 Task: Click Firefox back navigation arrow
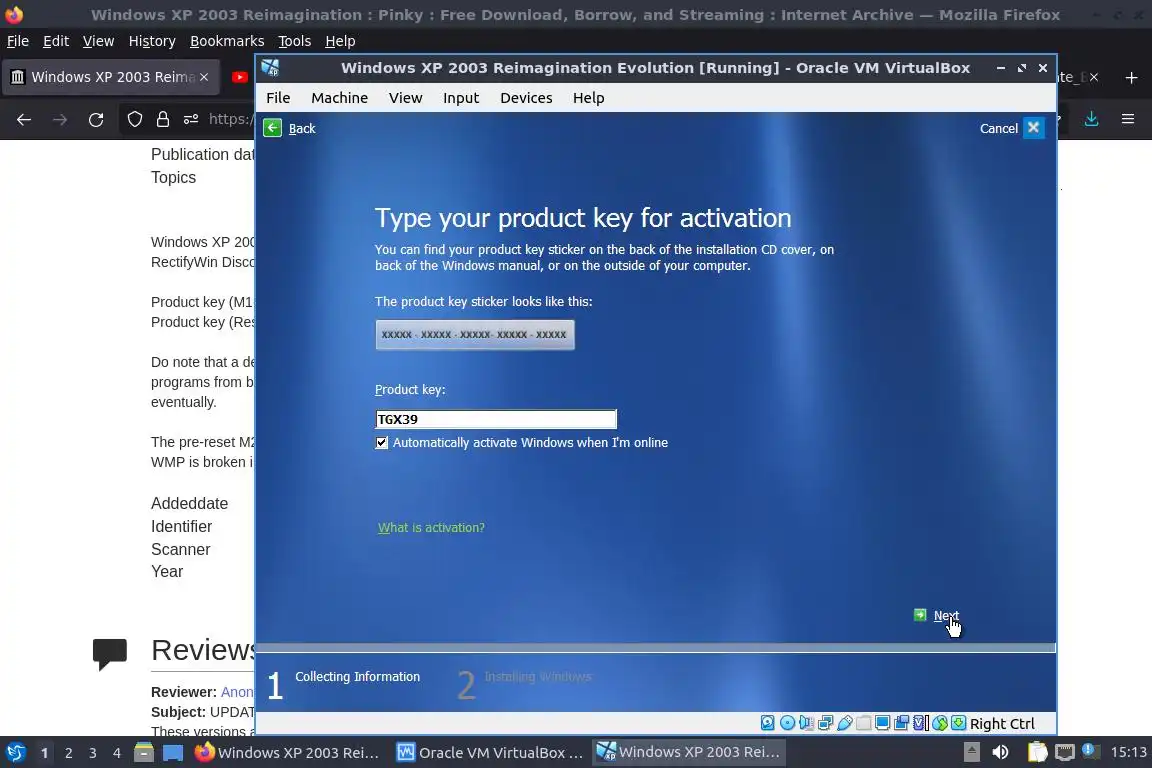pos(24,119)
